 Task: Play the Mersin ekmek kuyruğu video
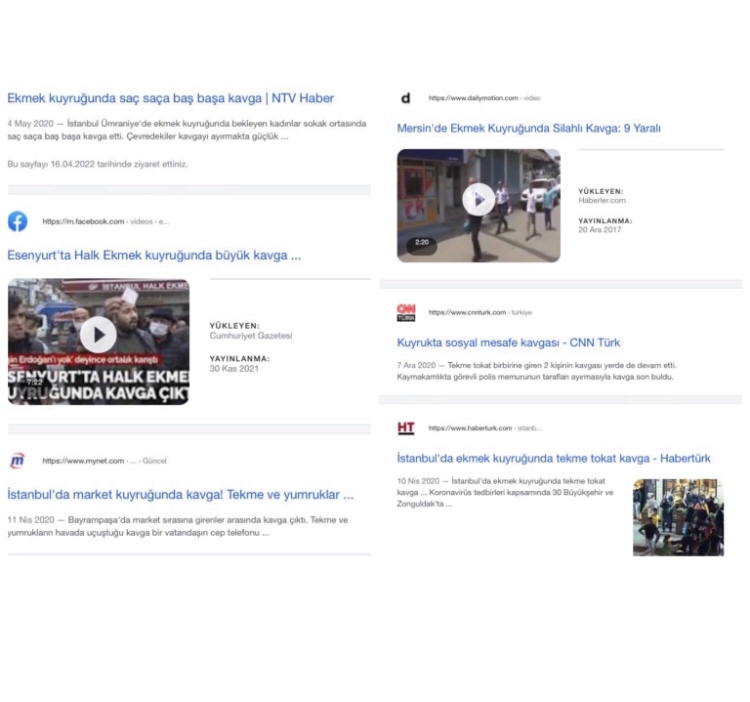click(x=478, y=200)
